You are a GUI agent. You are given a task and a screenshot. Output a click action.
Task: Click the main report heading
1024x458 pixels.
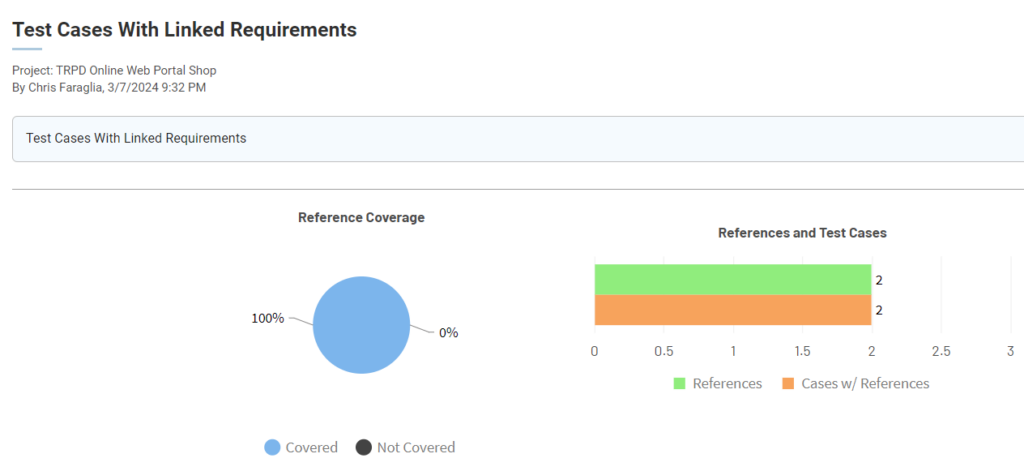[184, 29]
